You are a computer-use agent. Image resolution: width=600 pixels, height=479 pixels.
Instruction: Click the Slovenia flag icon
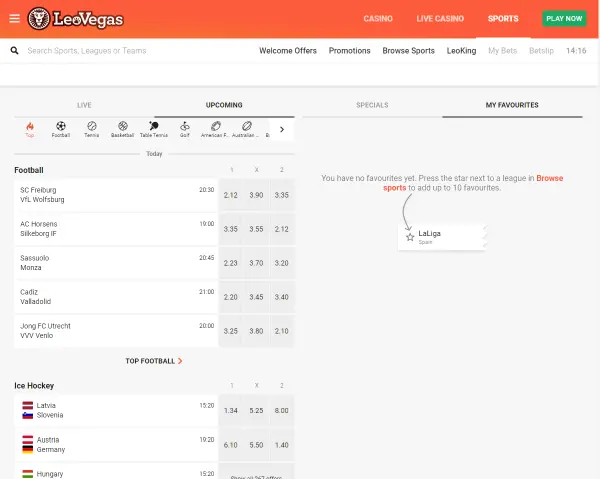point(28,415)
